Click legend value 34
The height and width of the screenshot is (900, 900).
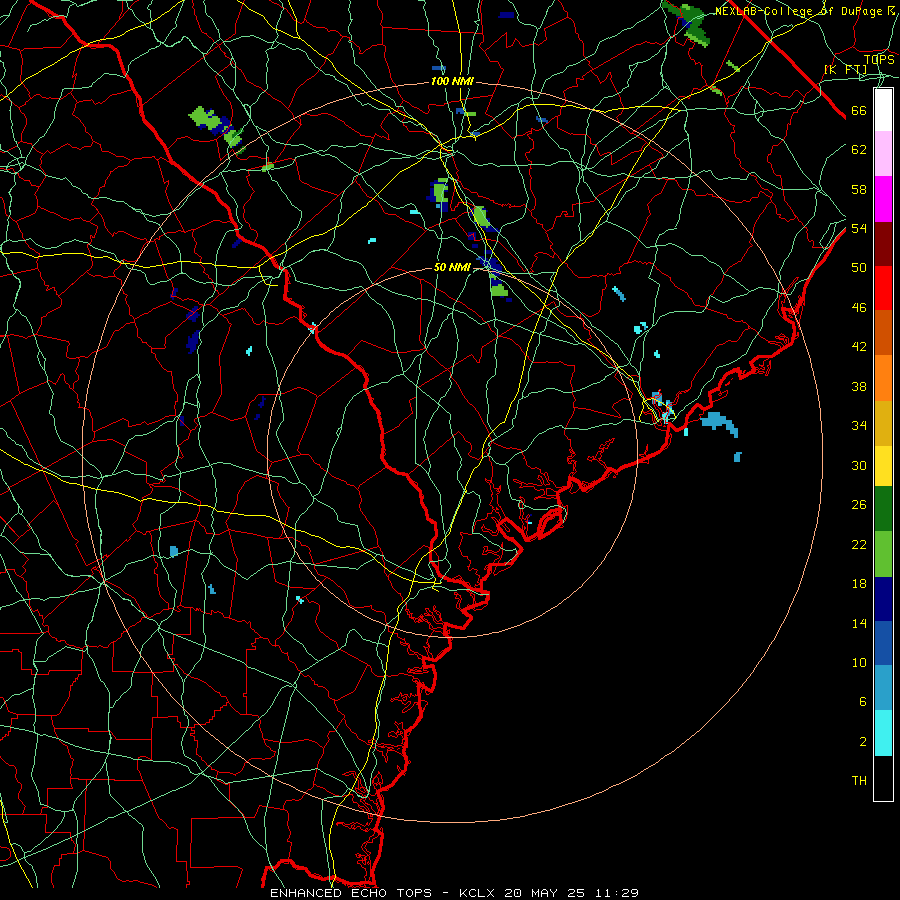pos(859,425)
